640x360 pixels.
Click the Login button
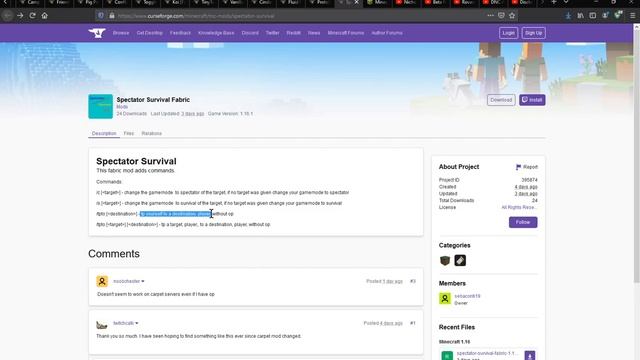(x=508, y=33)
